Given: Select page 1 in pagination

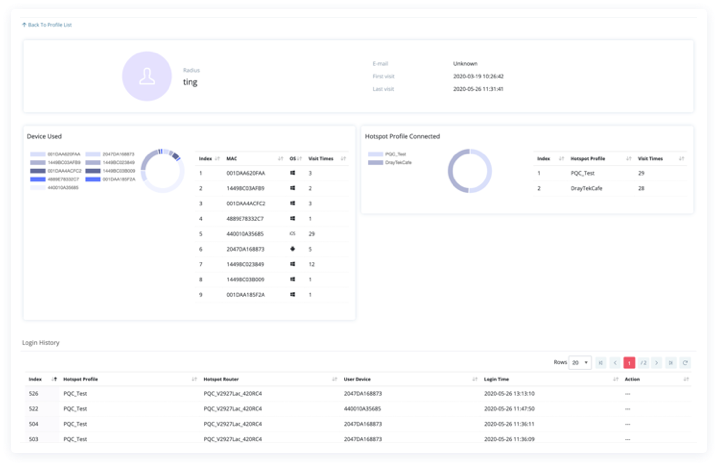Looking at the screenshot, I should tap(629, 362).
